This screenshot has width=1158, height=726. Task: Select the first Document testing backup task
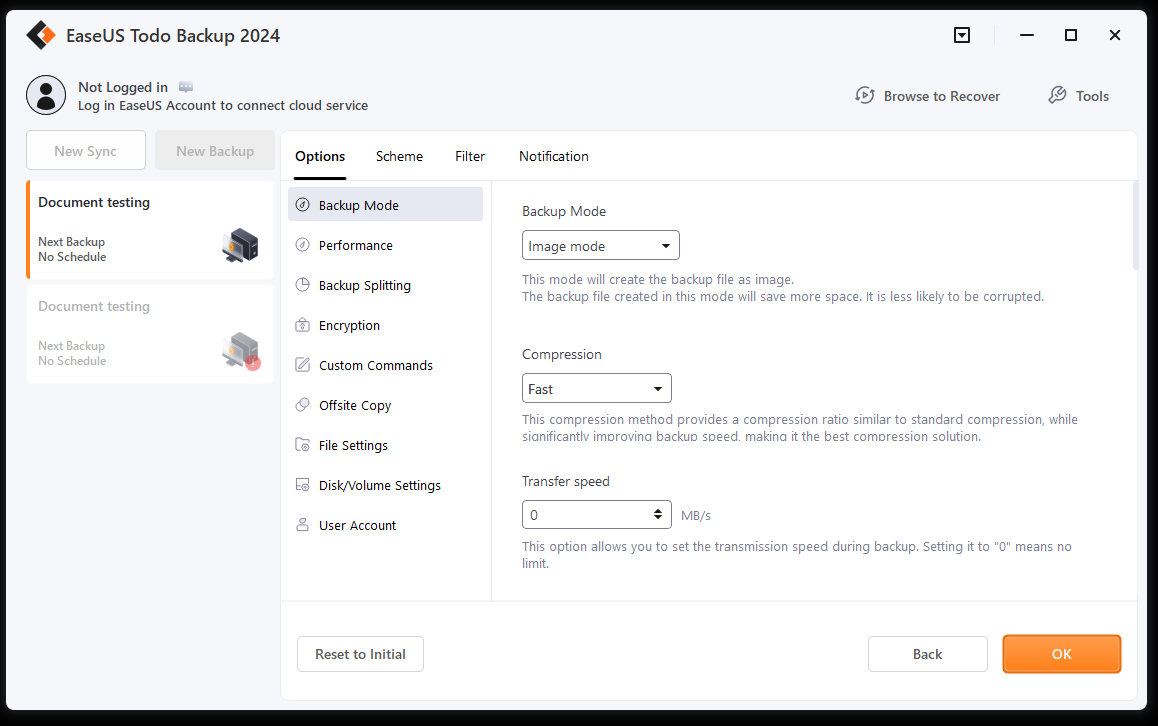150,230
